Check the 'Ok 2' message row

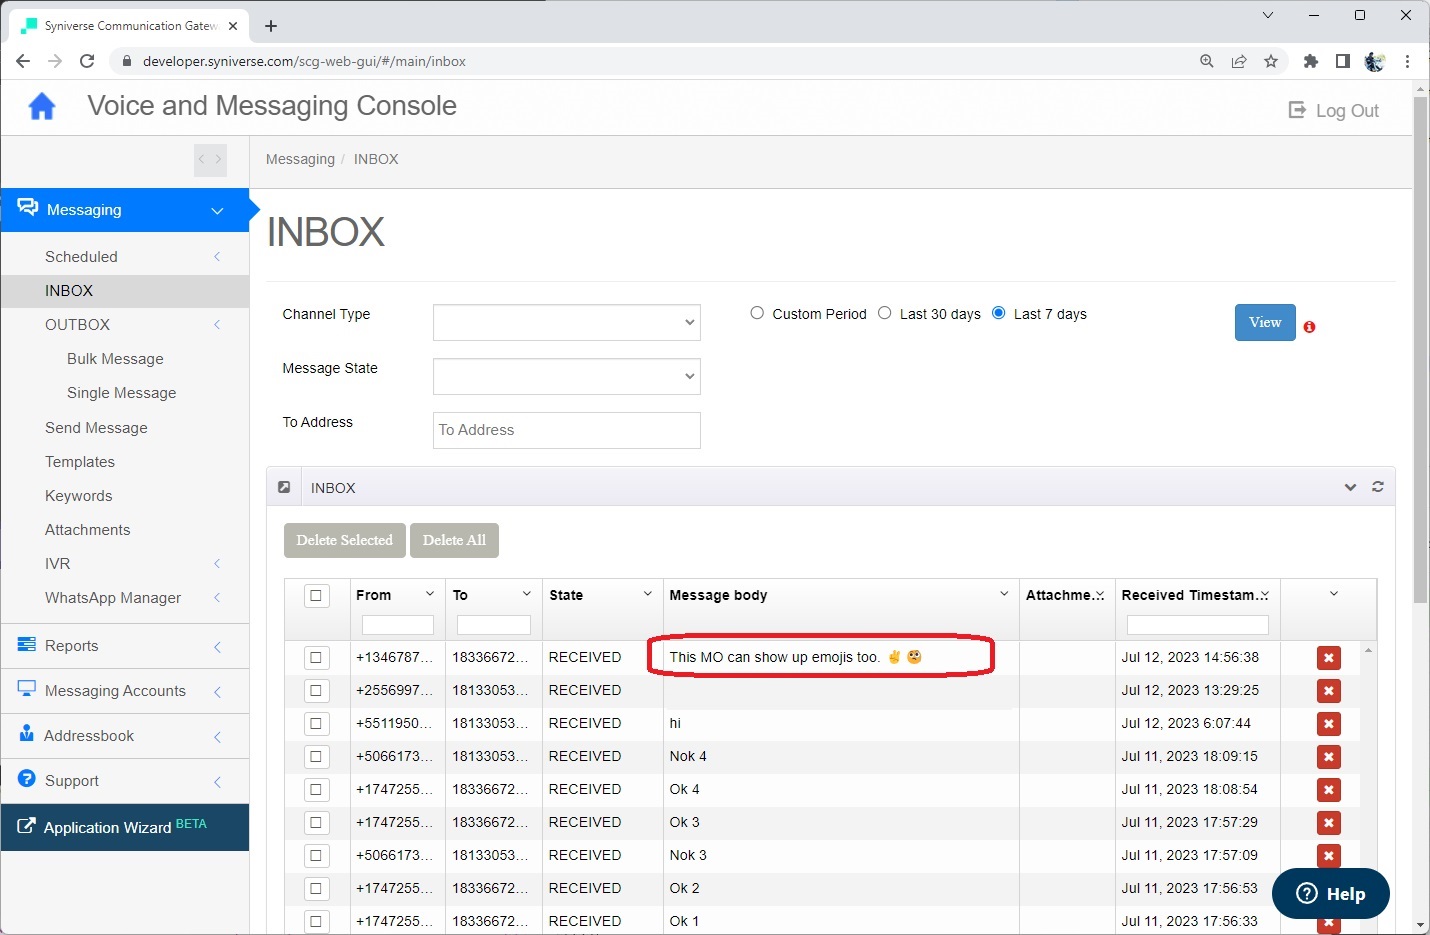(316, 889)
